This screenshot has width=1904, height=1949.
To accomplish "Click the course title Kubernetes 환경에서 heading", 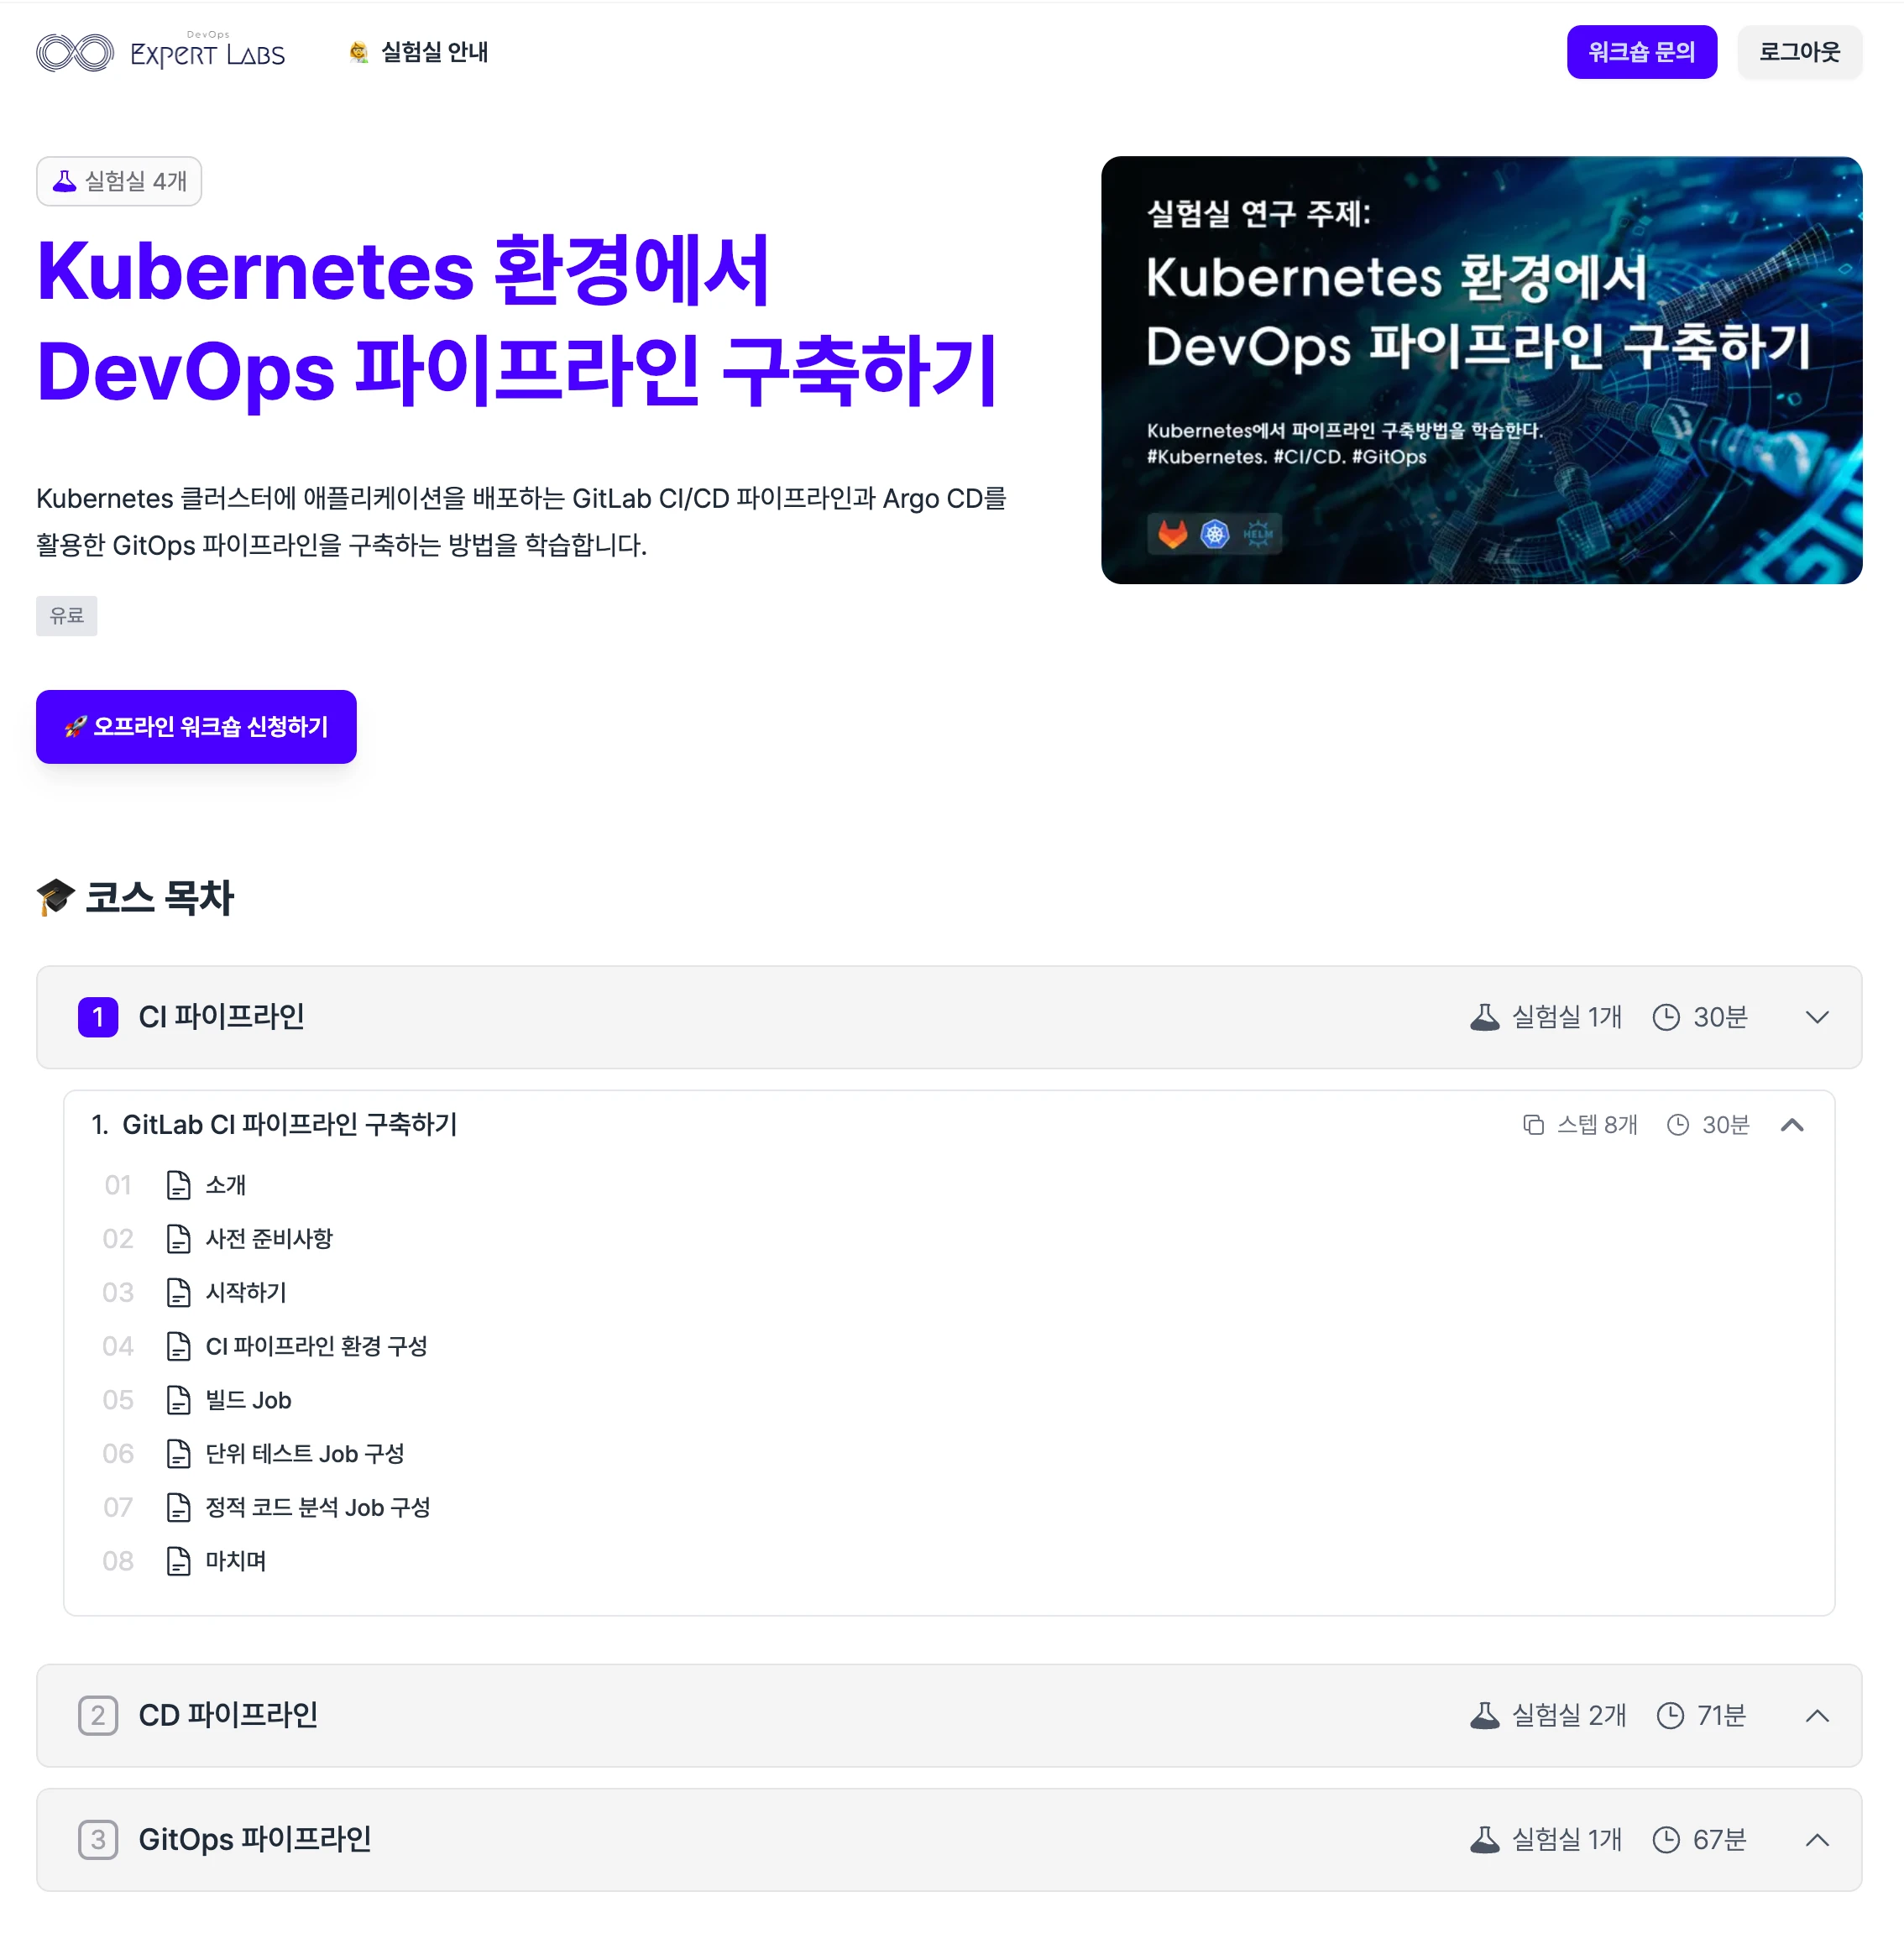I will coord(517,320).
